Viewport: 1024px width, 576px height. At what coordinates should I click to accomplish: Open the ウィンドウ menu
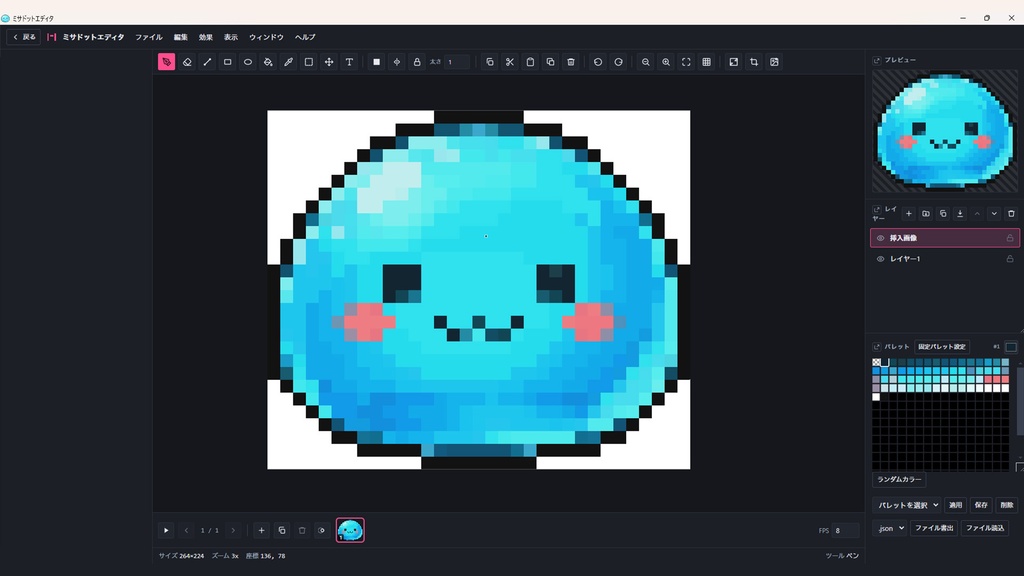pos(266,37)
